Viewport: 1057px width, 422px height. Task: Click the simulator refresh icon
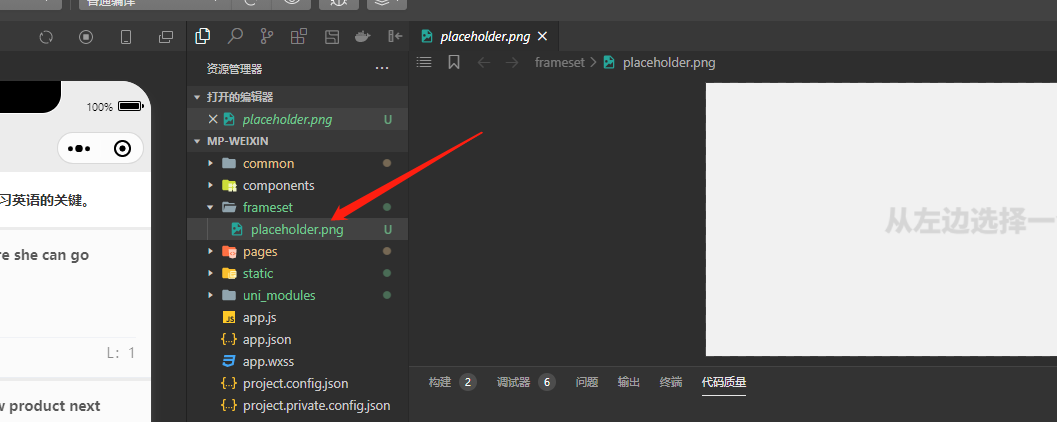click(46, 37)
